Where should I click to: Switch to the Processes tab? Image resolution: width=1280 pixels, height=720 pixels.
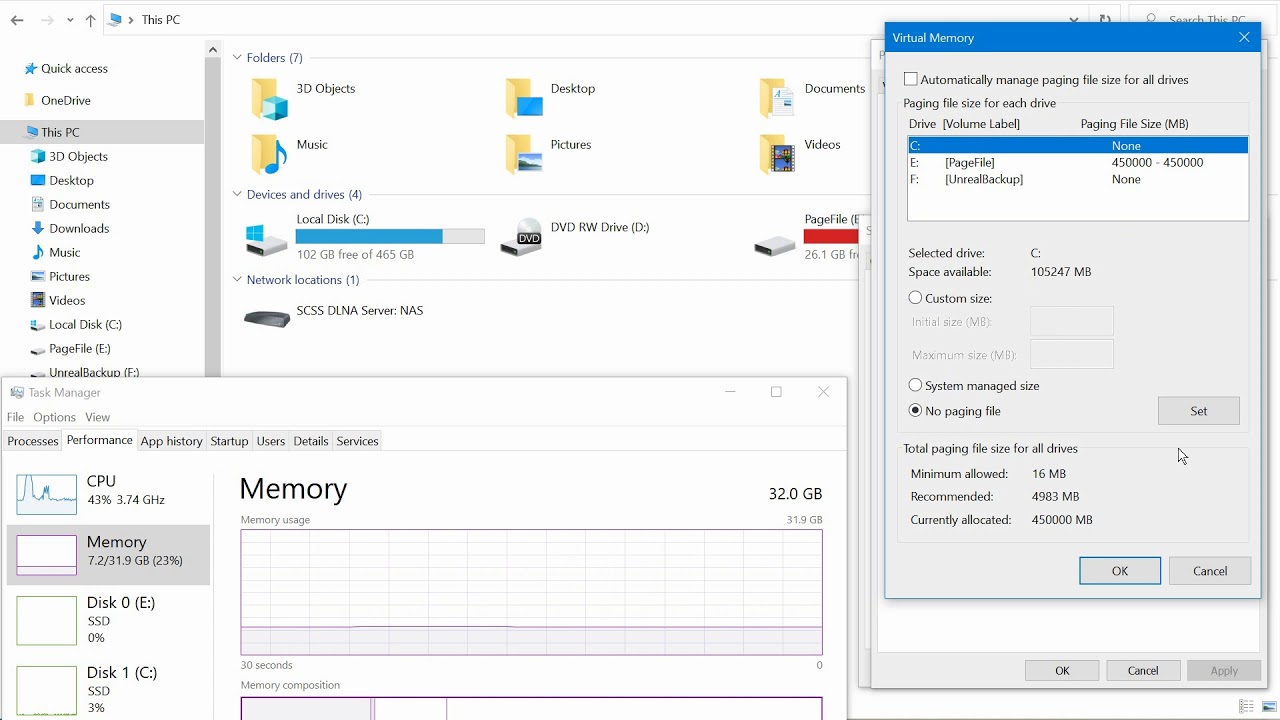coord(33,441)
